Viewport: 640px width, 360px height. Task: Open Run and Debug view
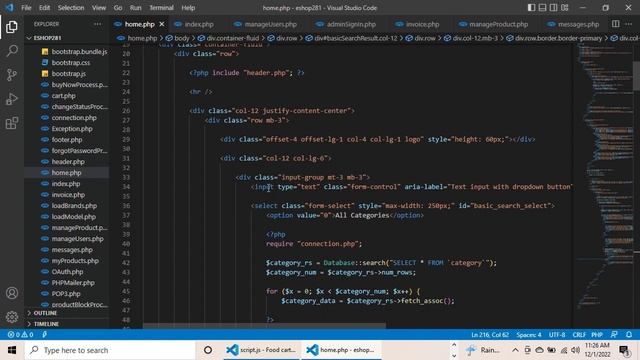(x=12, y=99)
